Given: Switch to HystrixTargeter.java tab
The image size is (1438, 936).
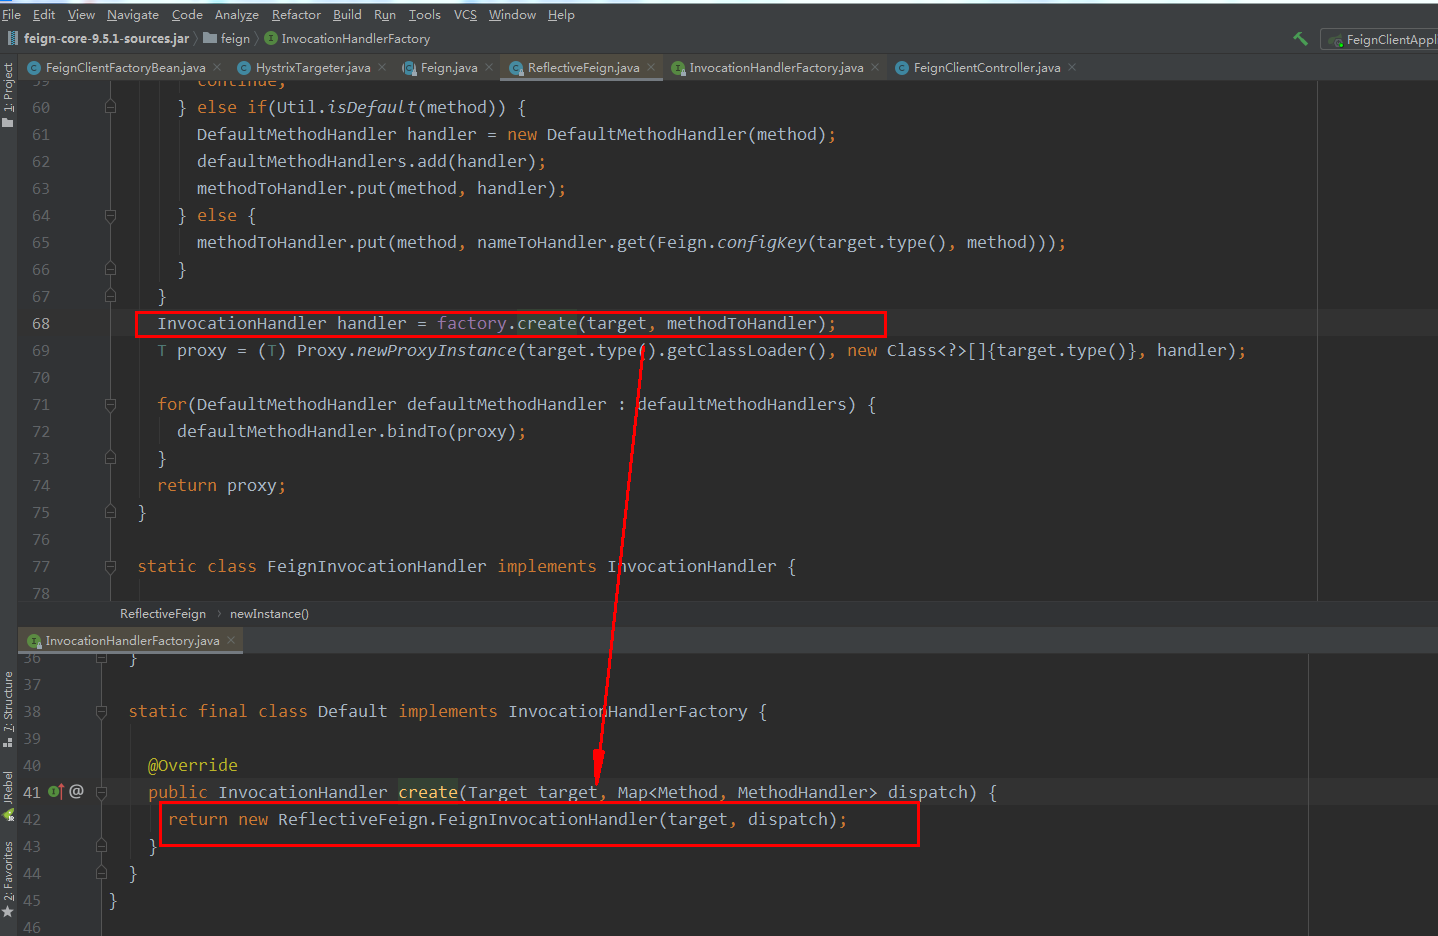Looking at the screenshot, I should [312, 68].
